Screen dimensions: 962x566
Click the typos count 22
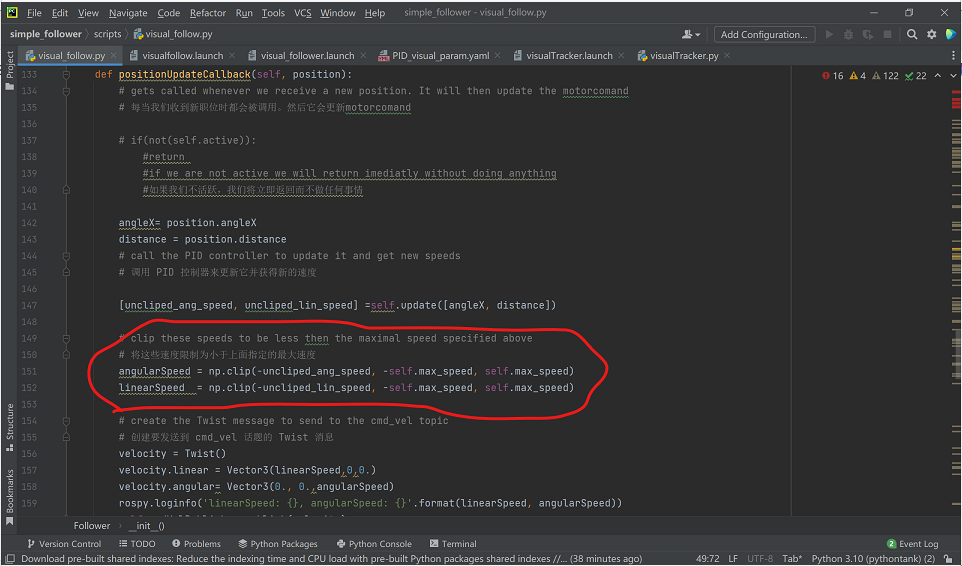click(x=915, y=75)
